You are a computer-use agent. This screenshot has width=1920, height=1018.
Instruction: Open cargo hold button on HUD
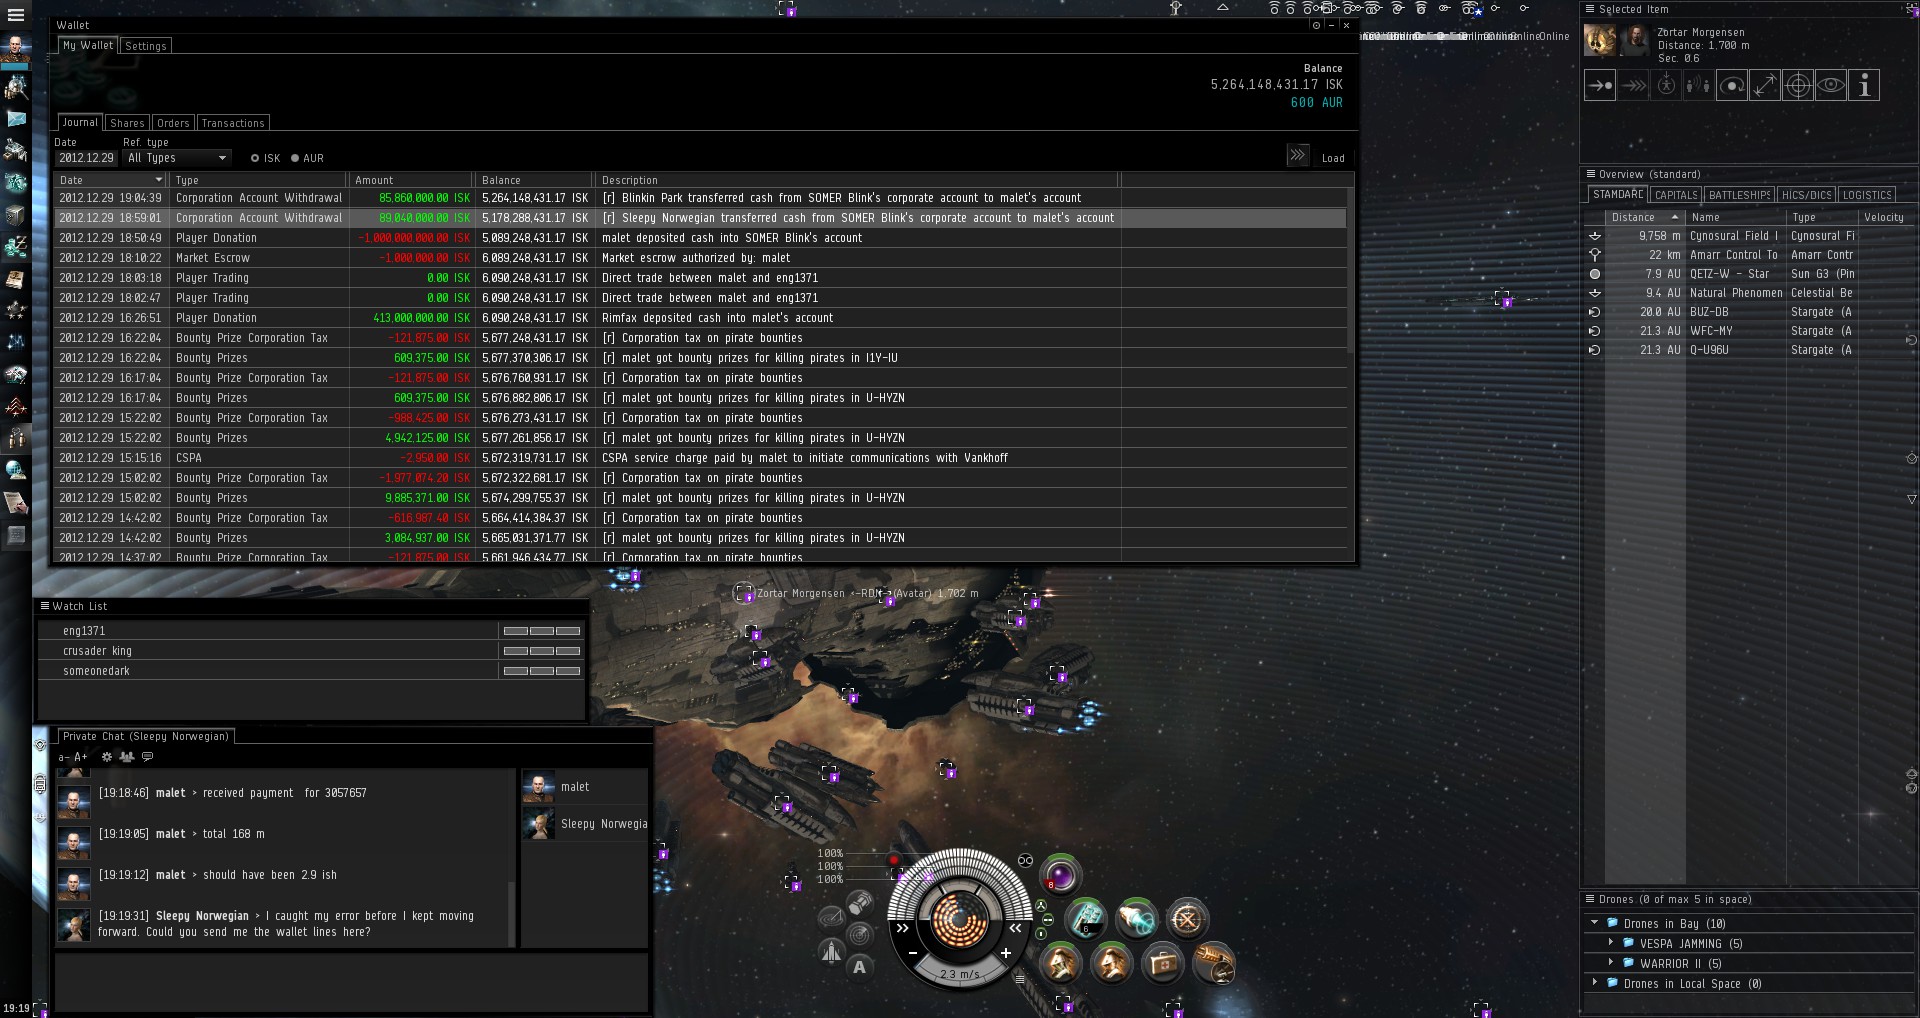[x=860, y=903]
